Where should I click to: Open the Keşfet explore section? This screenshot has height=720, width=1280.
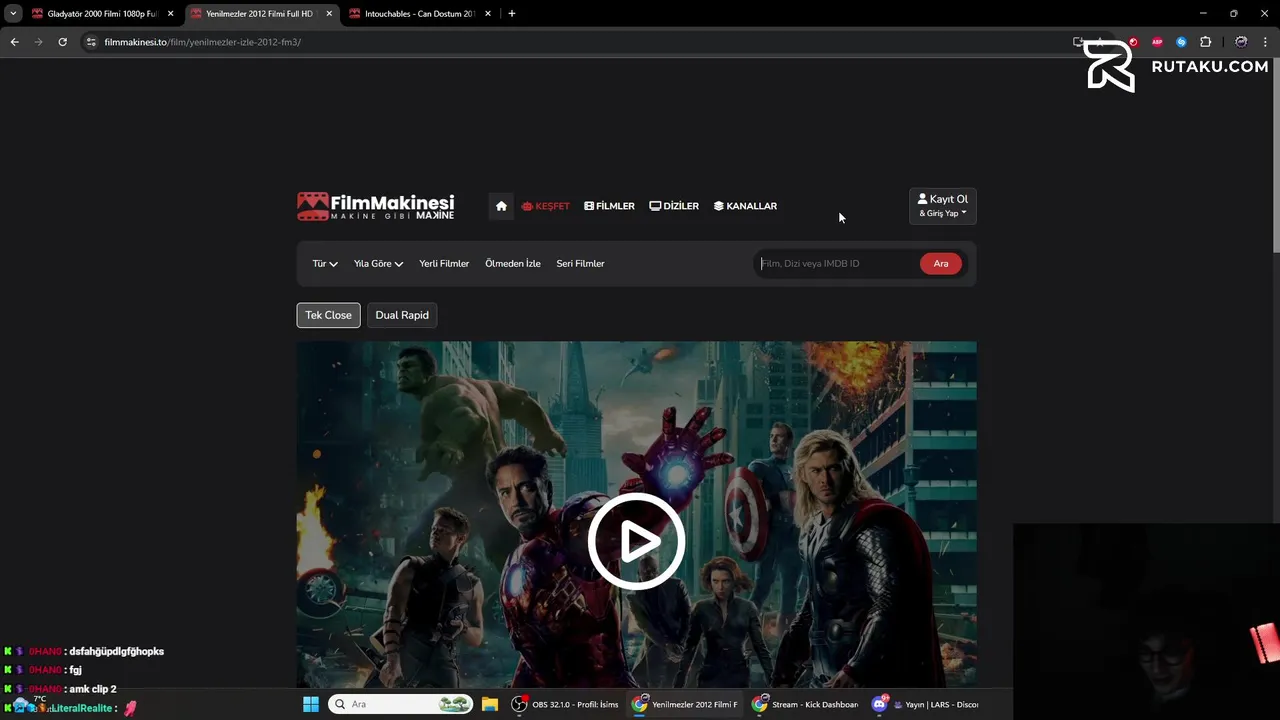click(x=545, y=206)
